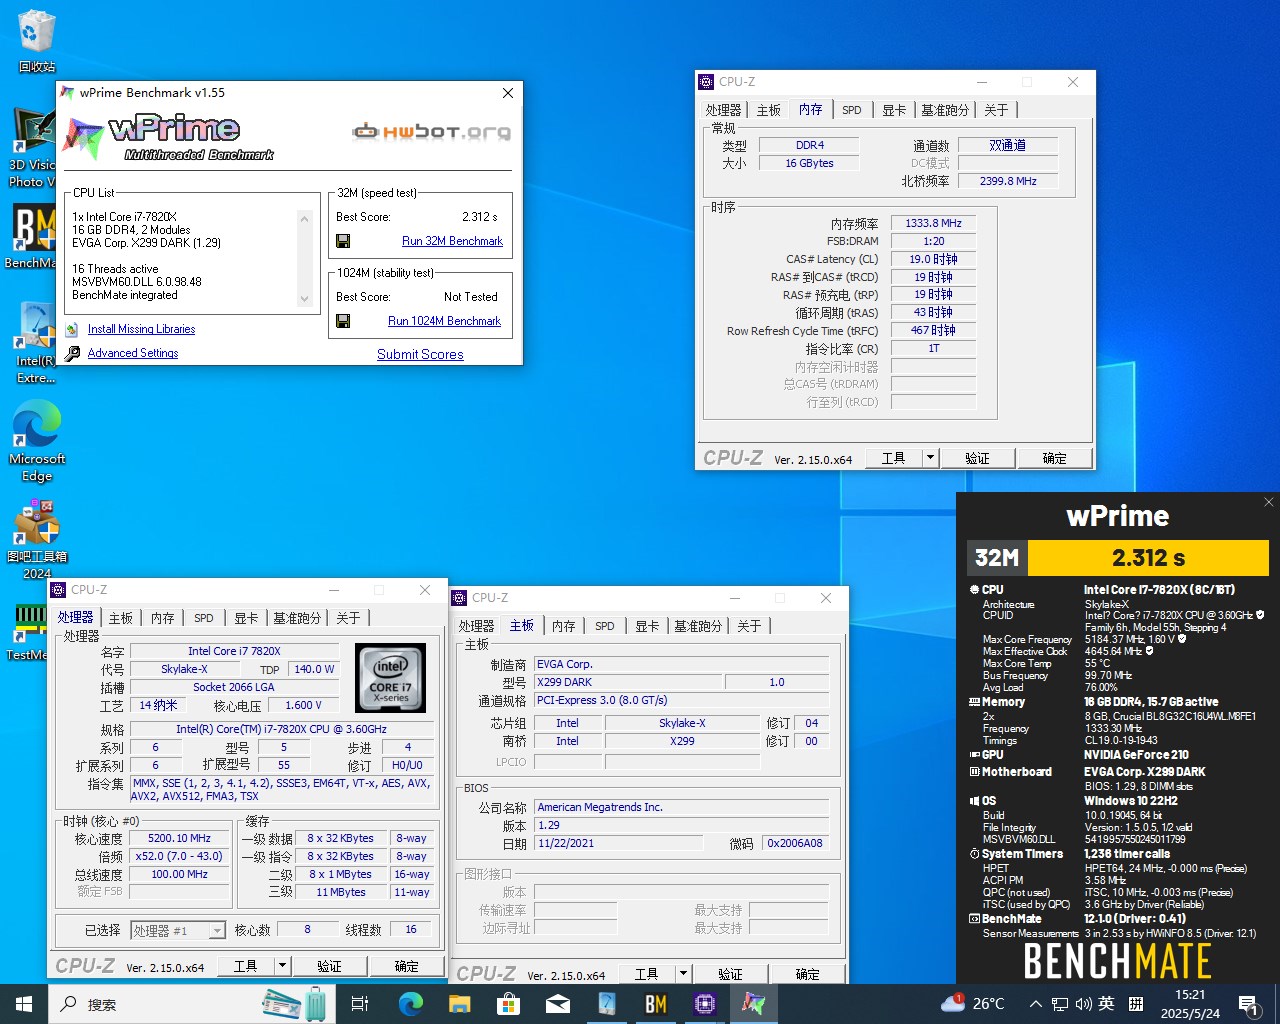Click the CPU-Z taskbar icon
Screen dimensions: 1280x1024
[x=705, y=1004]
